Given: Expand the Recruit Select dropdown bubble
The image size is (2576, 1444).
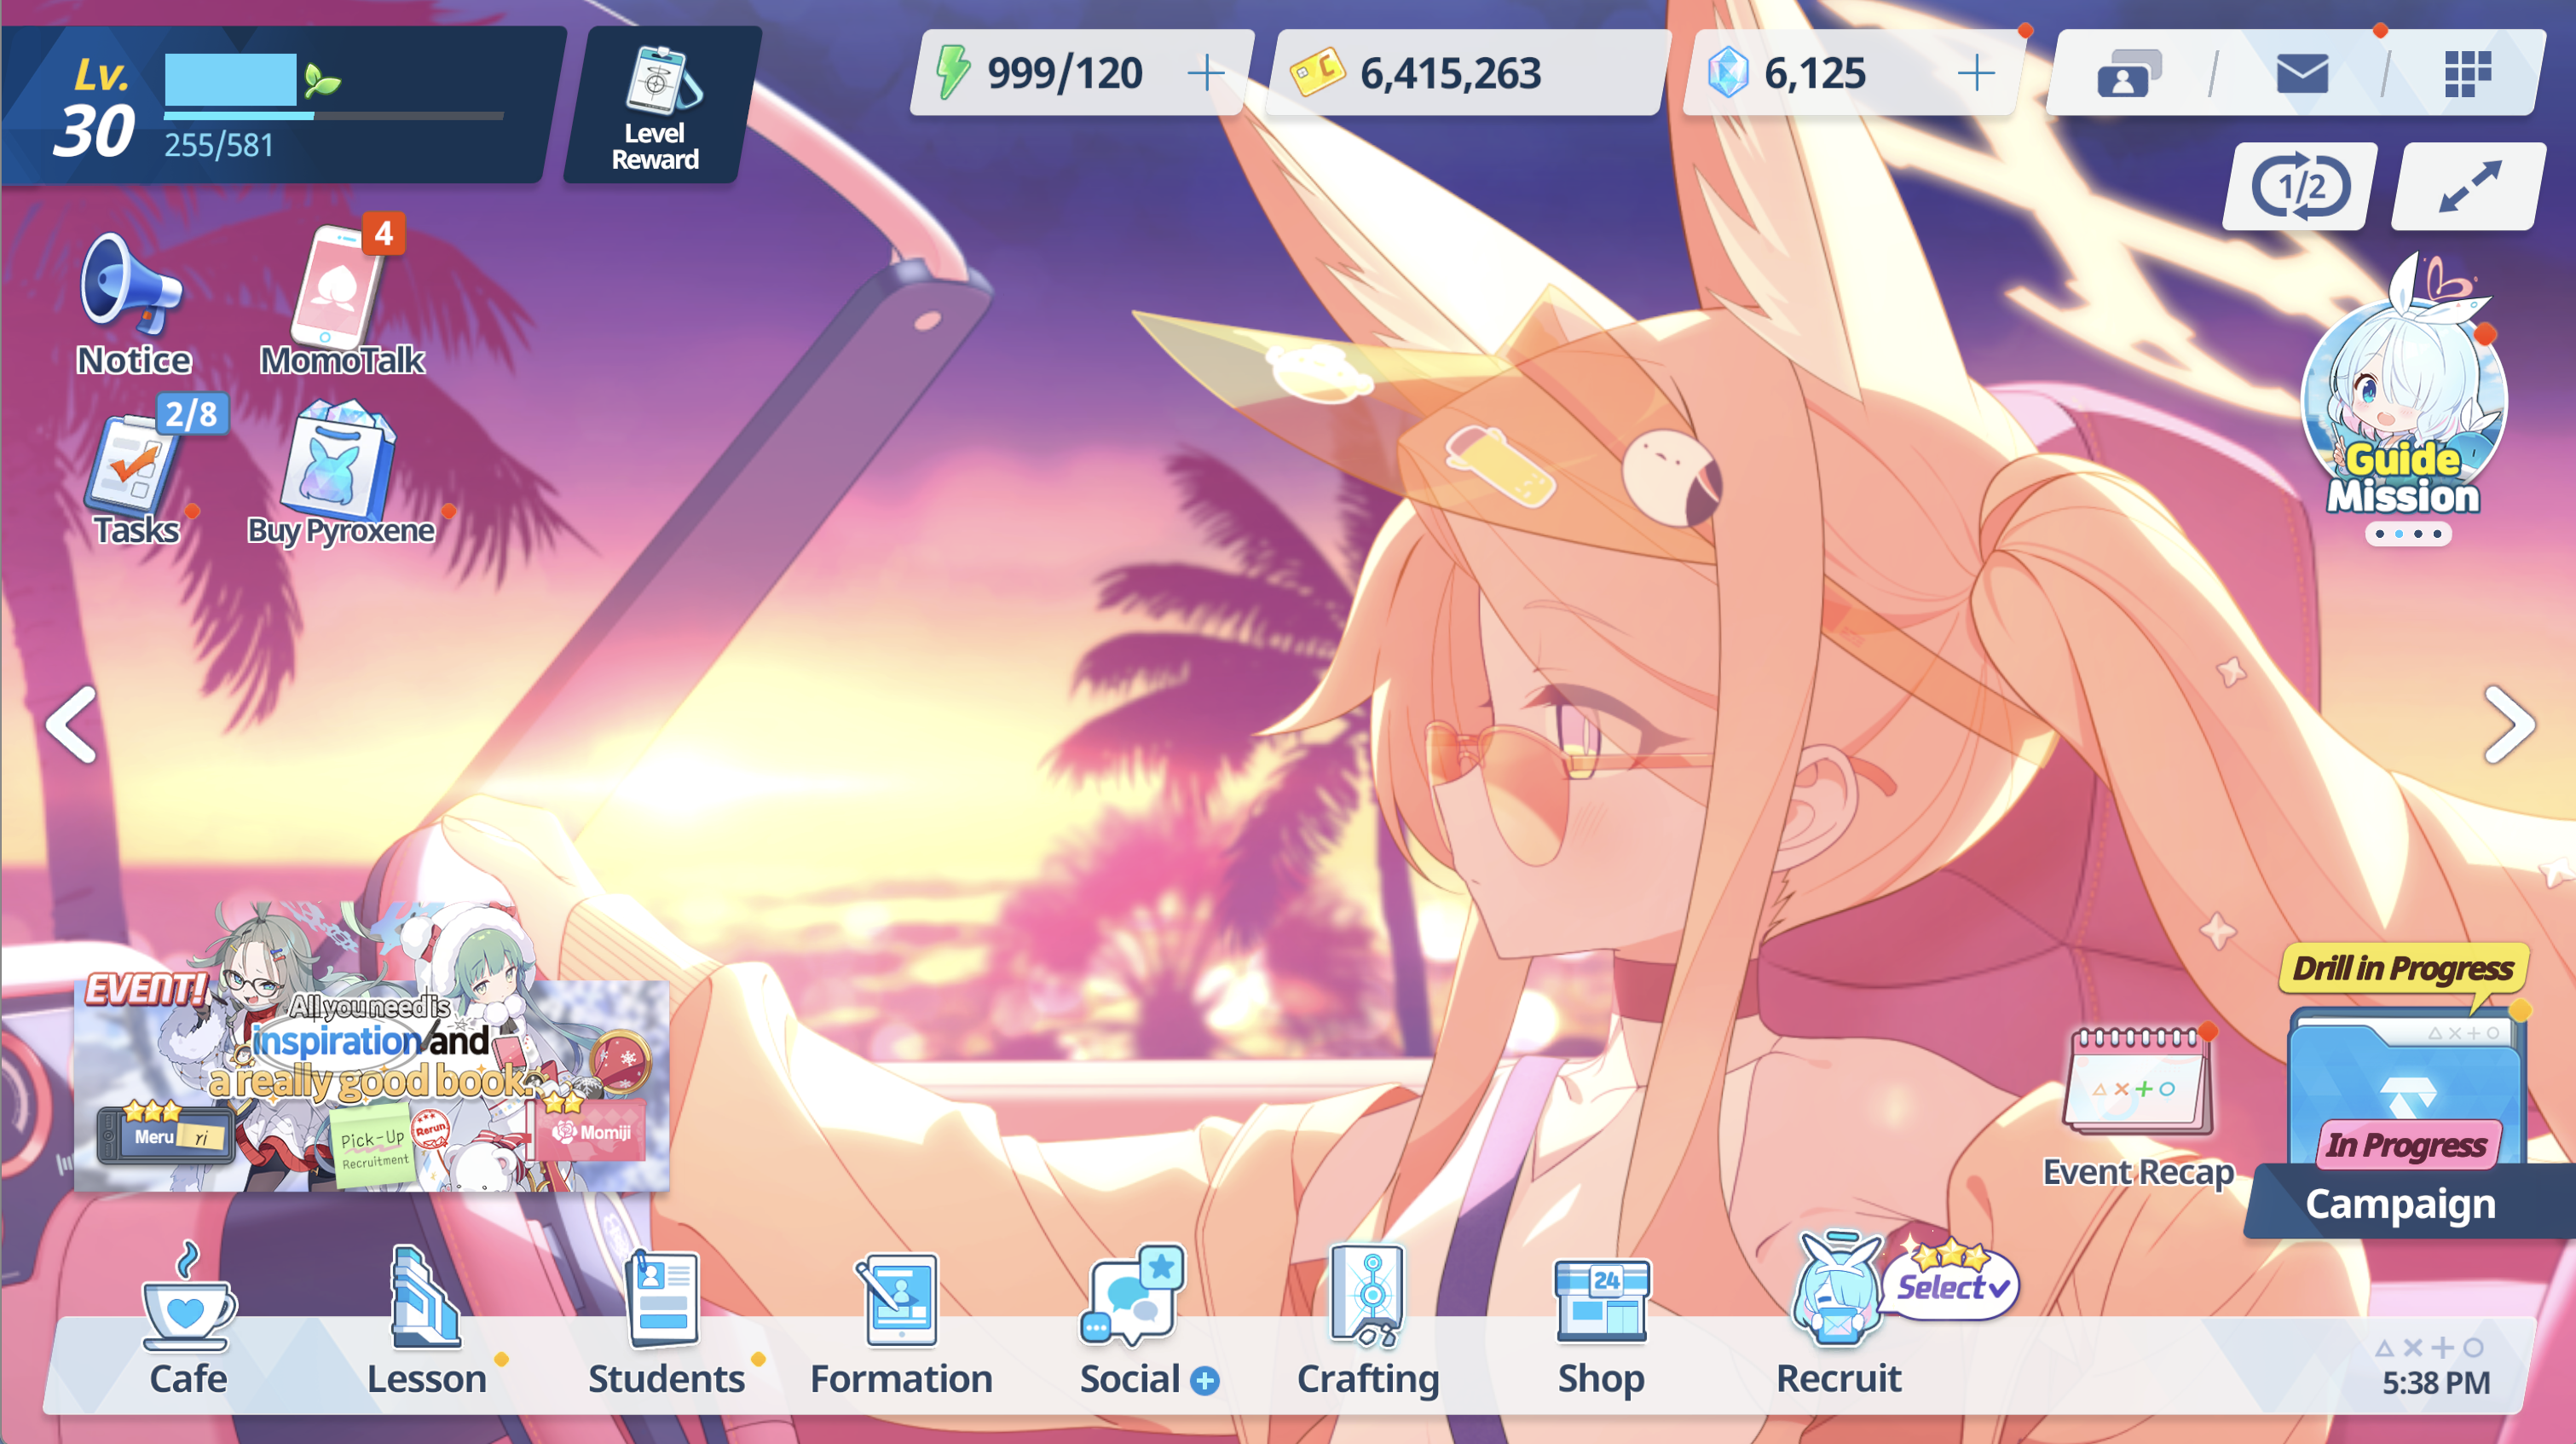Looking at the screenshot, I should tap(1951, 1286).
